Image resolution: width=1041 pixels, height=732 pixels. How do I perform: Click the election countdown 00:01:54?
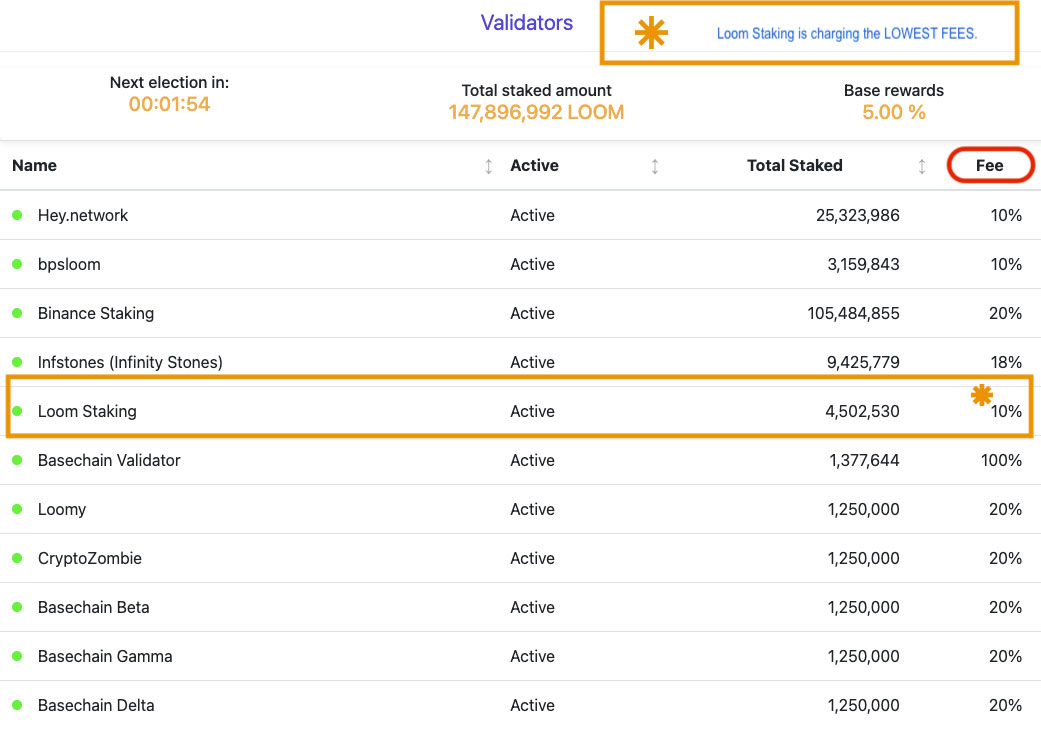pyautogui.click(x=169, y=104)
